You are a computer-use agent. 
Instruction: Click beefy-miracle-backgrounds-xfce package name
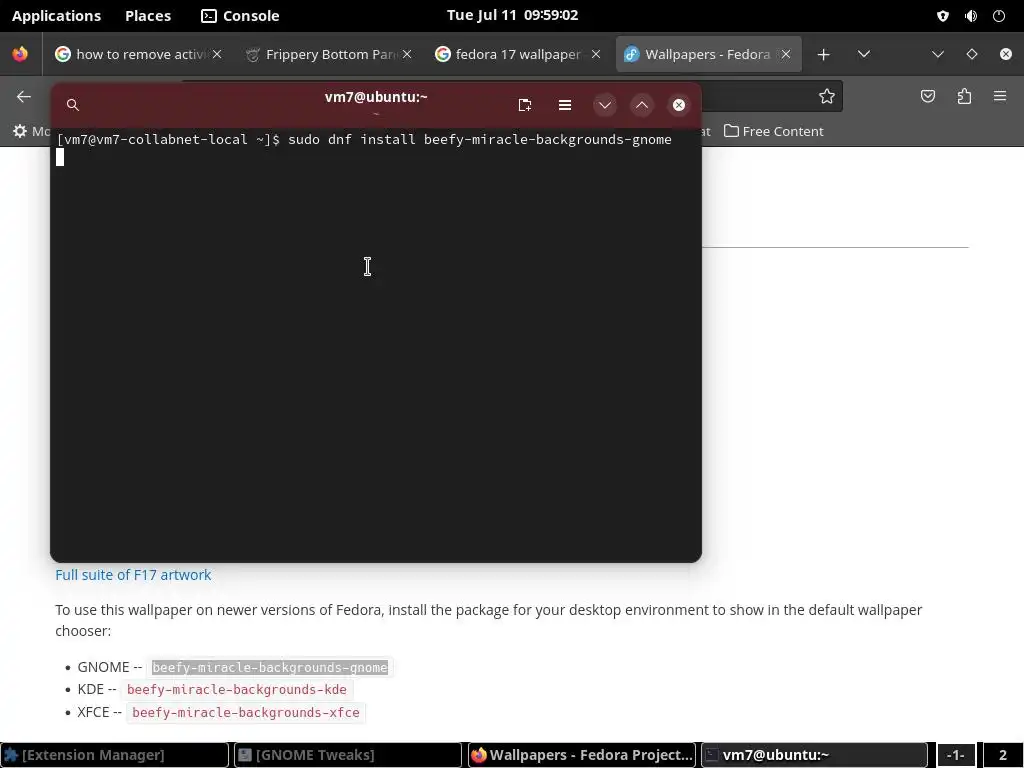pos(246,712)
